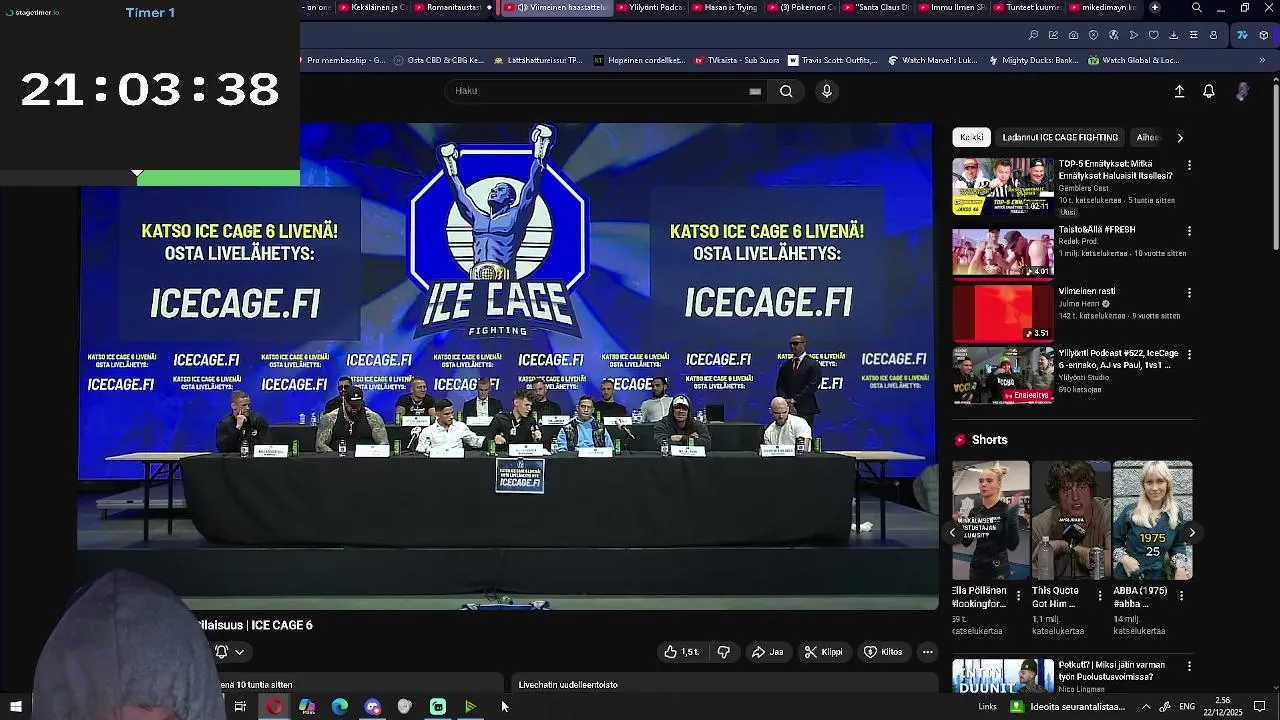Open TVkaista - Sub Suora bookmark

pyautogui.click(x=737, y=60)
